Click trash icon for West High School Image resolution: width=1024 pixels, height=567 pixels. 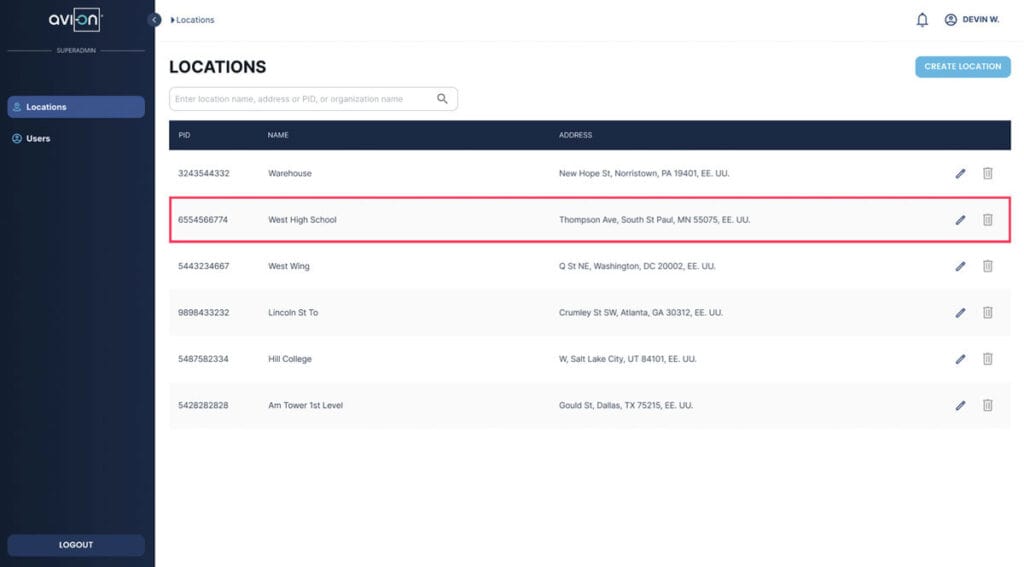coord(987,220)
